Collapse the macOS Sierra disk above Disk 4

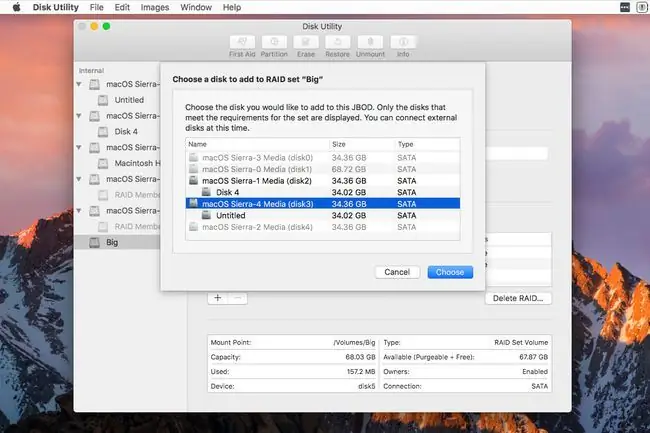[x=79, y=116]
